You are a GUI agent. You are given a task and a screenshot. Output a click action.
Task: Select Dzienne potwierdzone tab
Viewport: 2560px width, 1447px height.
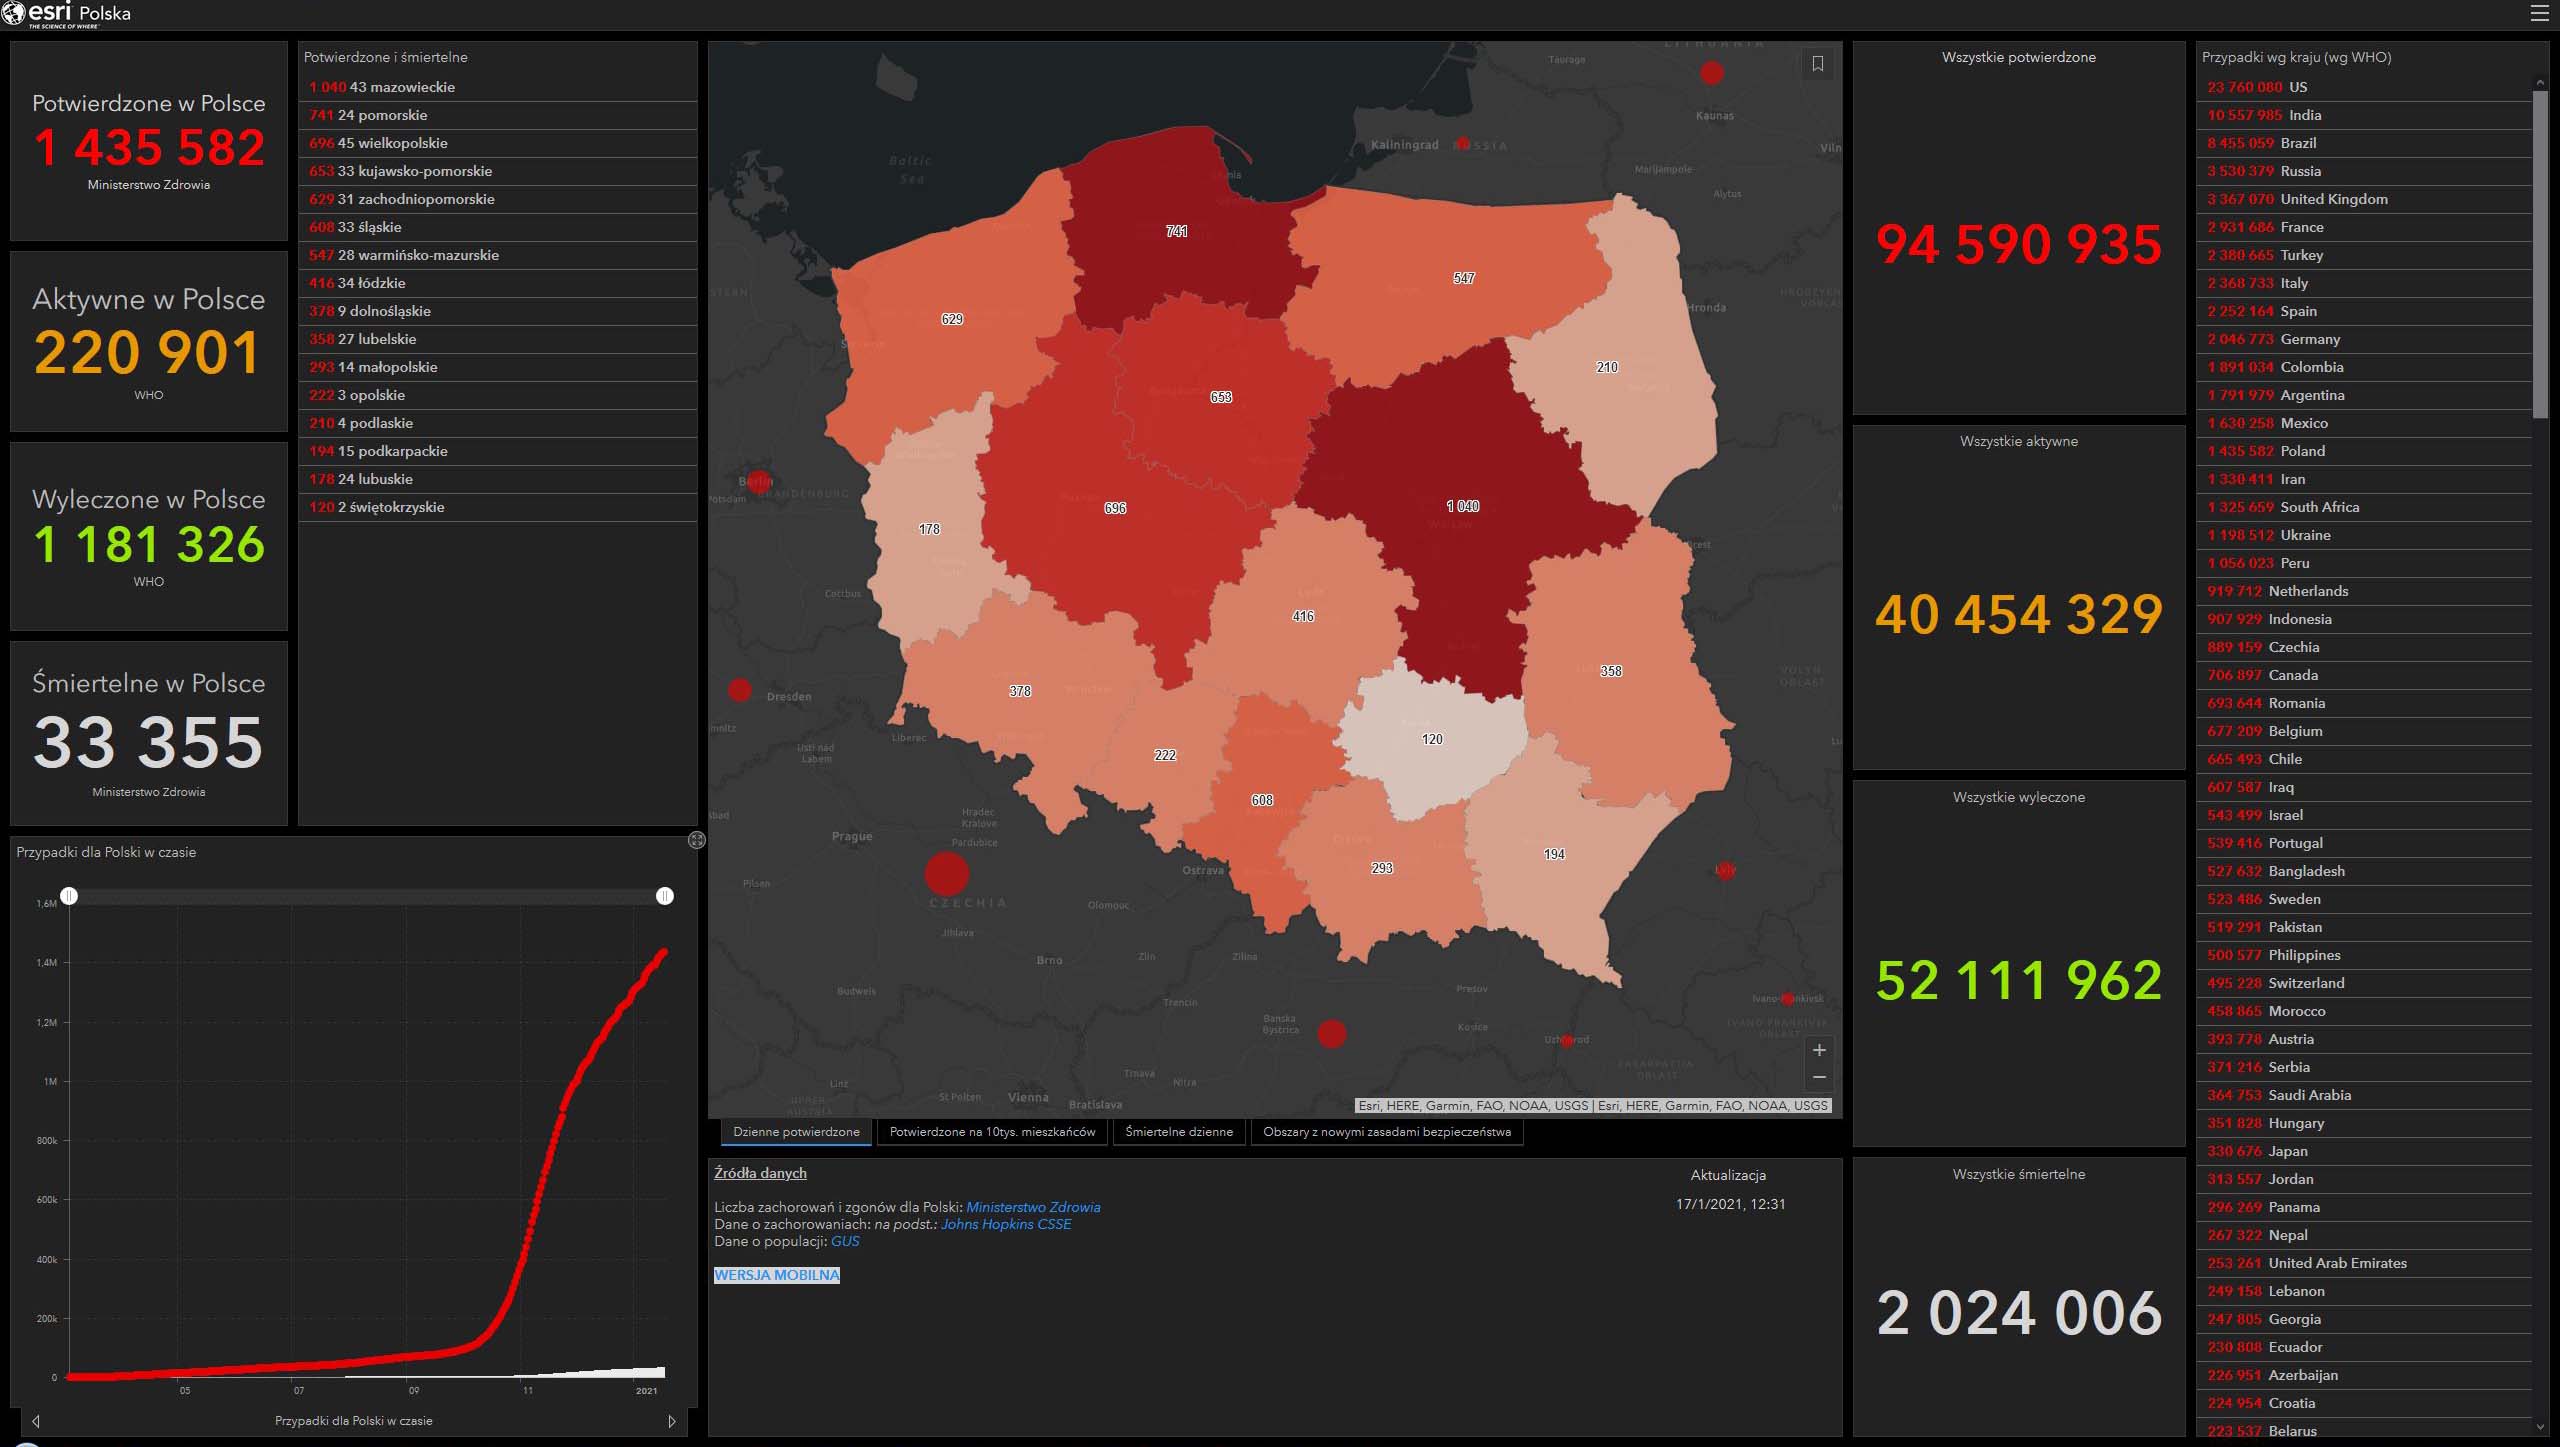click(x=796, y=1132)
